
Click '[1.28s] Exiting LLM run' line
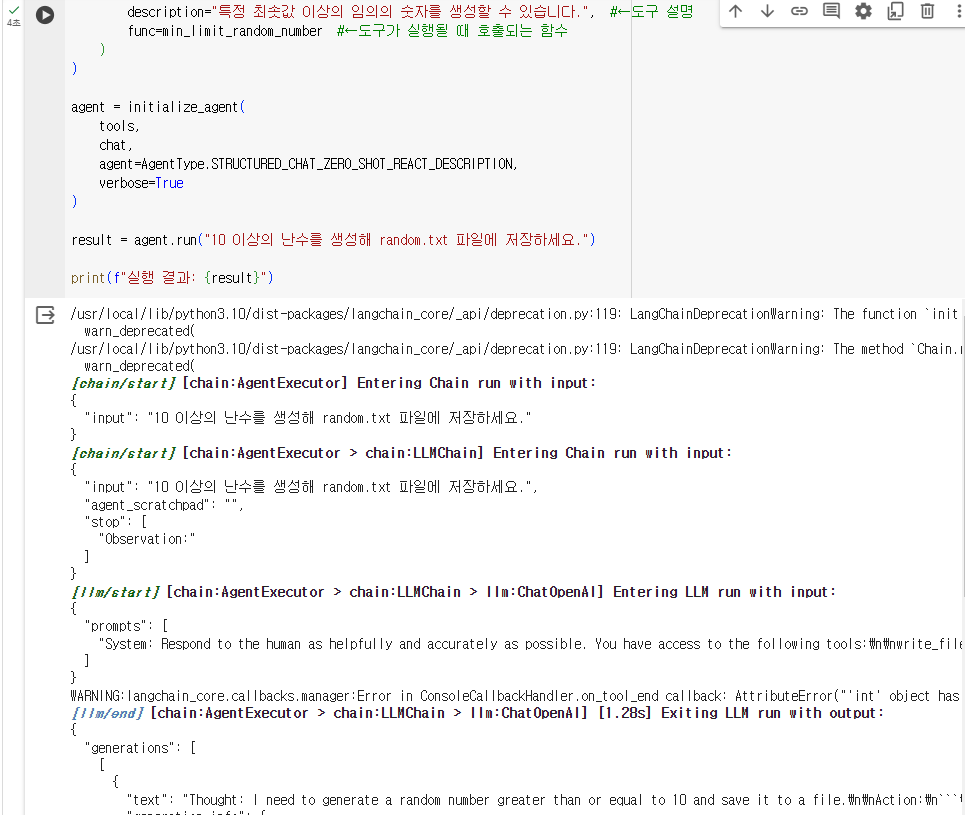click(478, 713)
